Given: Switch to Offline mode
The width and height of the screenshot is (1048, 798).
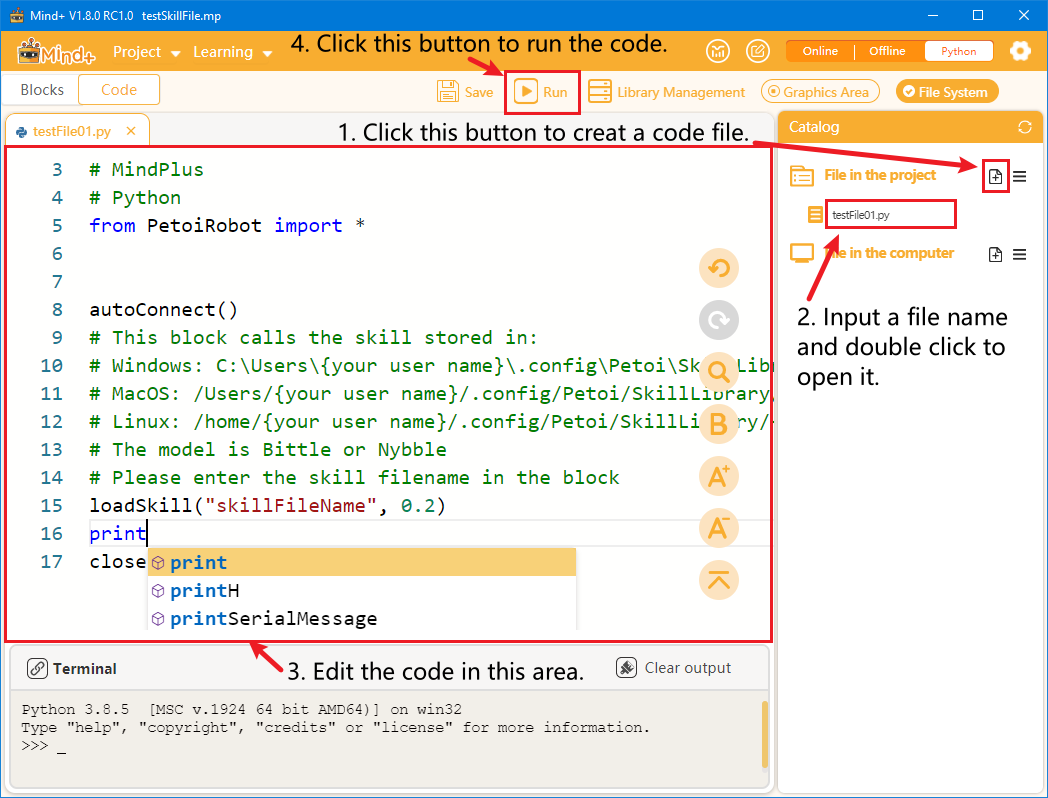Looking at the screenshot, I should tap(887, 51).
